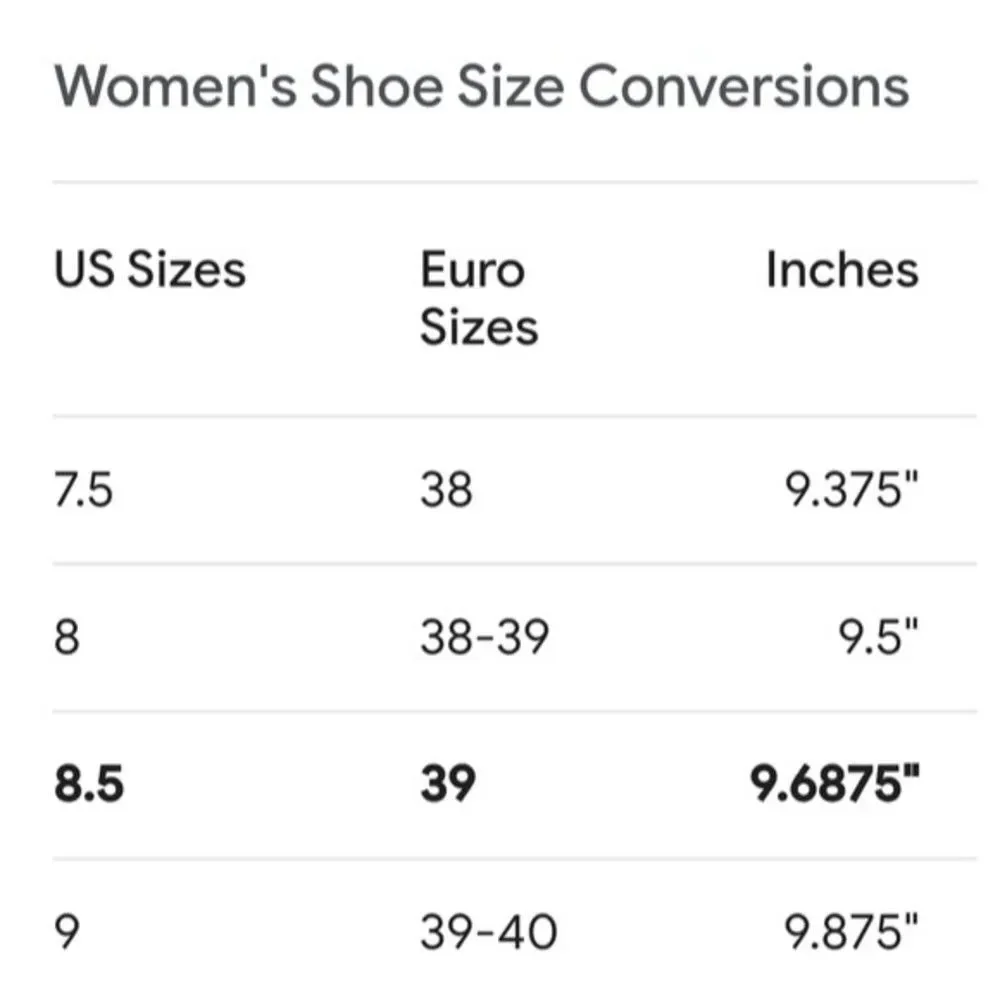Image resolution: width=1000 pixels, height=1000 pixels.
Task: Select US size 8 cell
Action: coord(66,637)
